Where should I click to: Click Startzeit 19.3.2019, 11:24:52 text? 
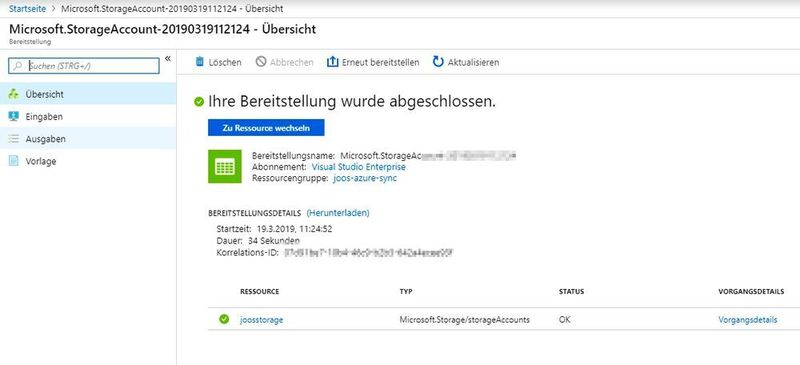click(274, 229)
